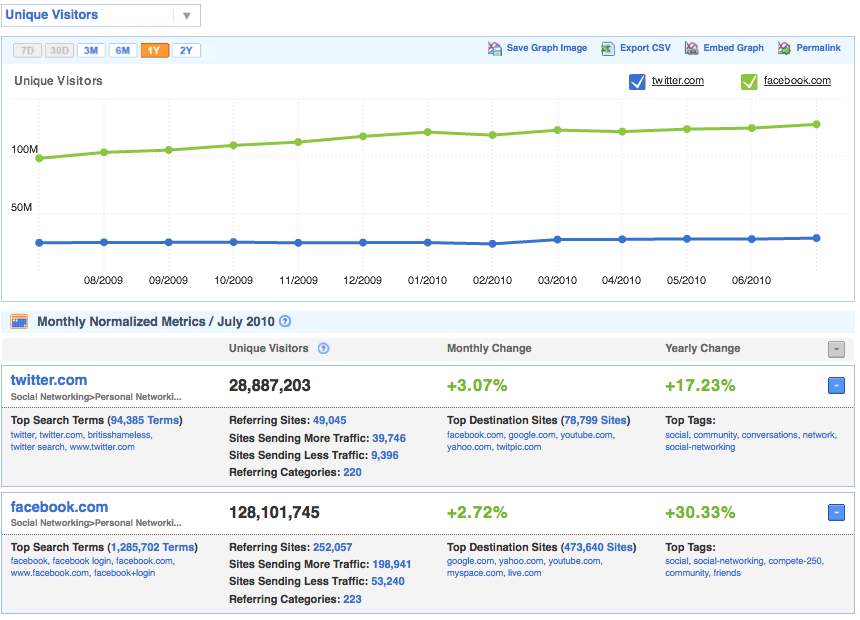
Task: Uncheck the facebook.com graph checkbox
Action: [749, 82]
